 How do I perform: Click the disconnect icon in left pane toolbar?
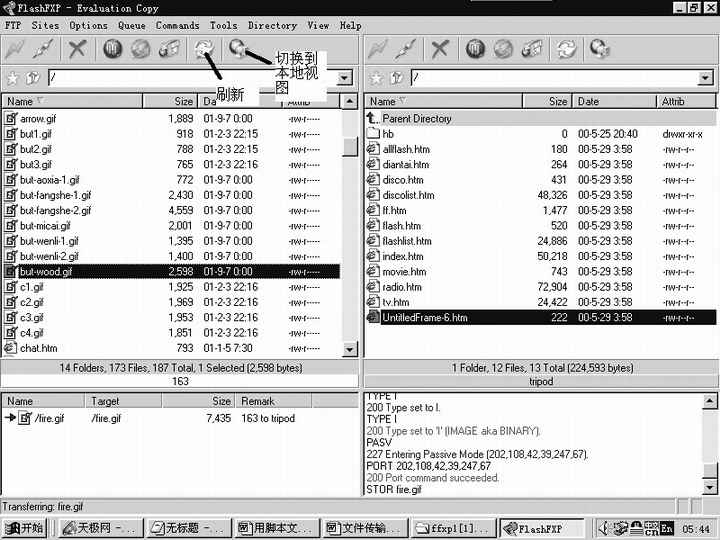click(45, 48)
